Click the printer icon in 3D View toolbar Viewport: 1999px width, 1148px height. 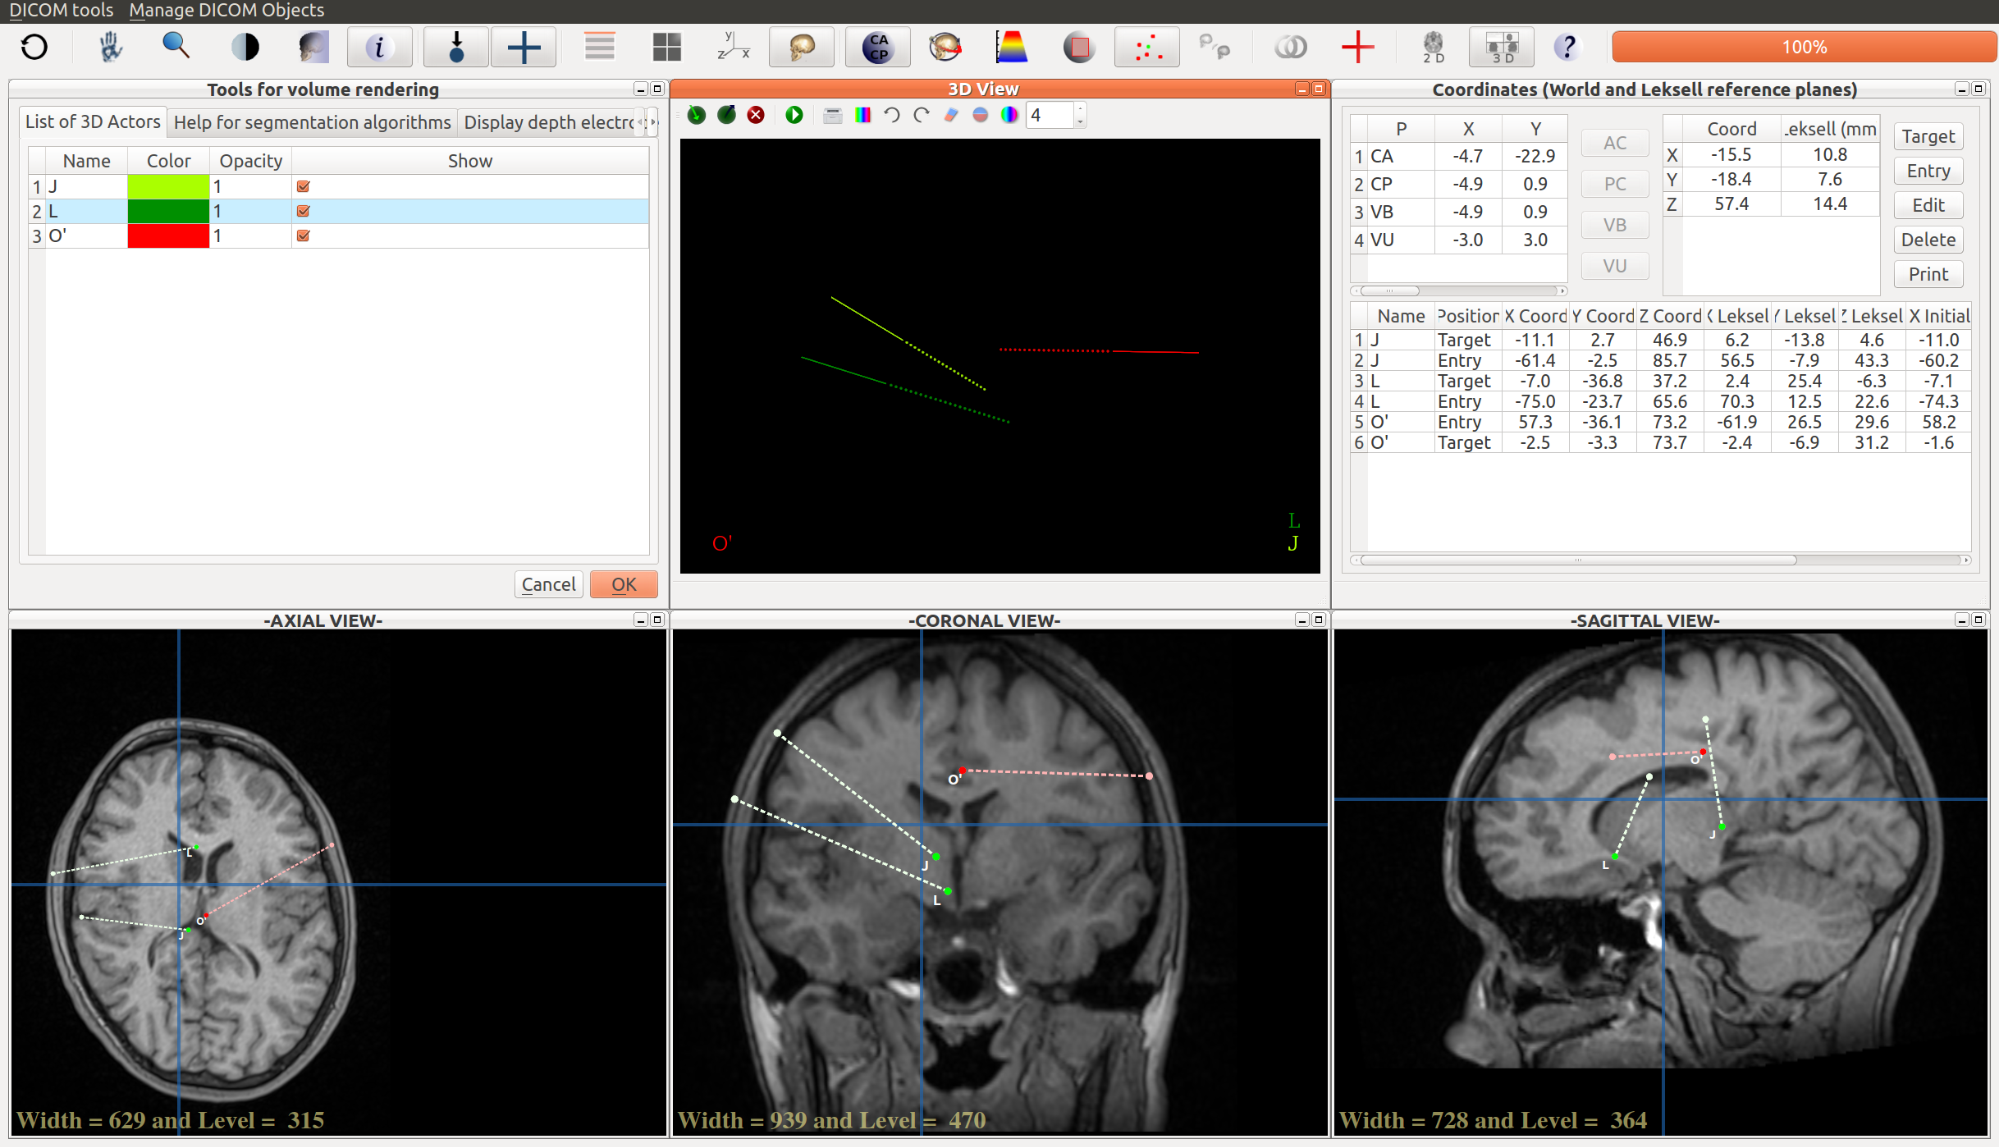click(832, 115)
